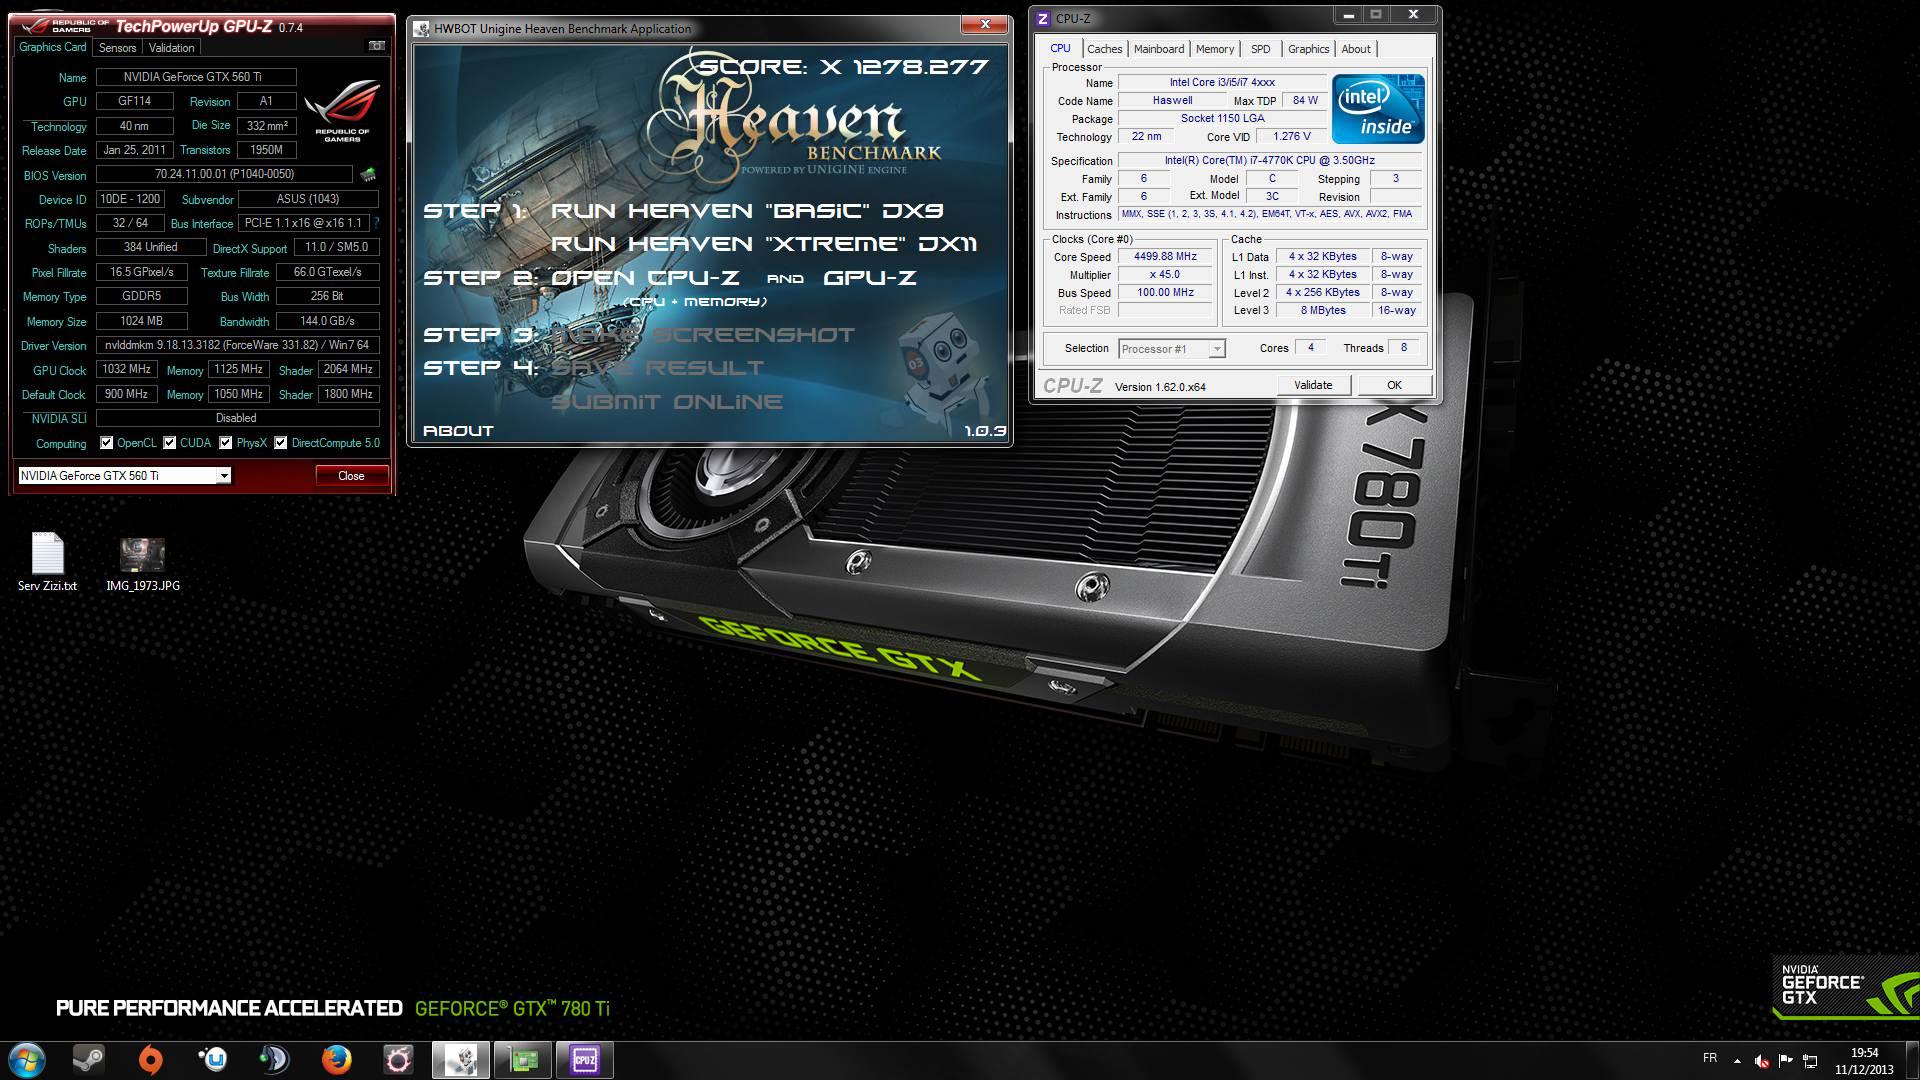Click the BIOS Version field 70.24.11.00.01
Viewport: 1920px width, 1080px height.
point(224,174)
